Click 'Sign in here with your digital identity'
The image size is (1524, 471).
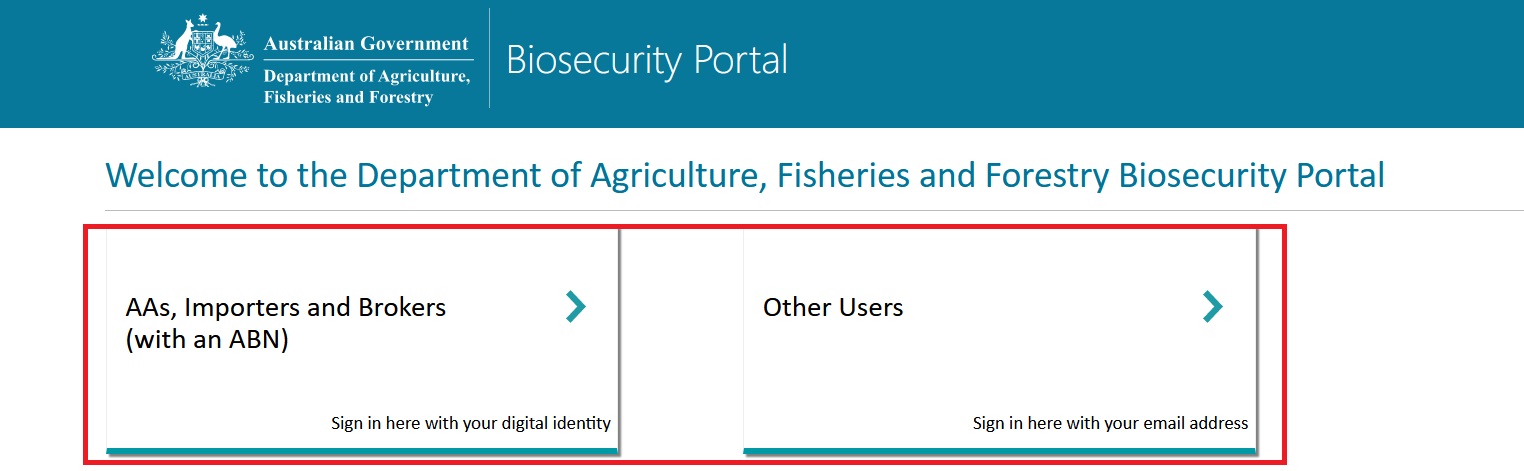click(471, 423)
